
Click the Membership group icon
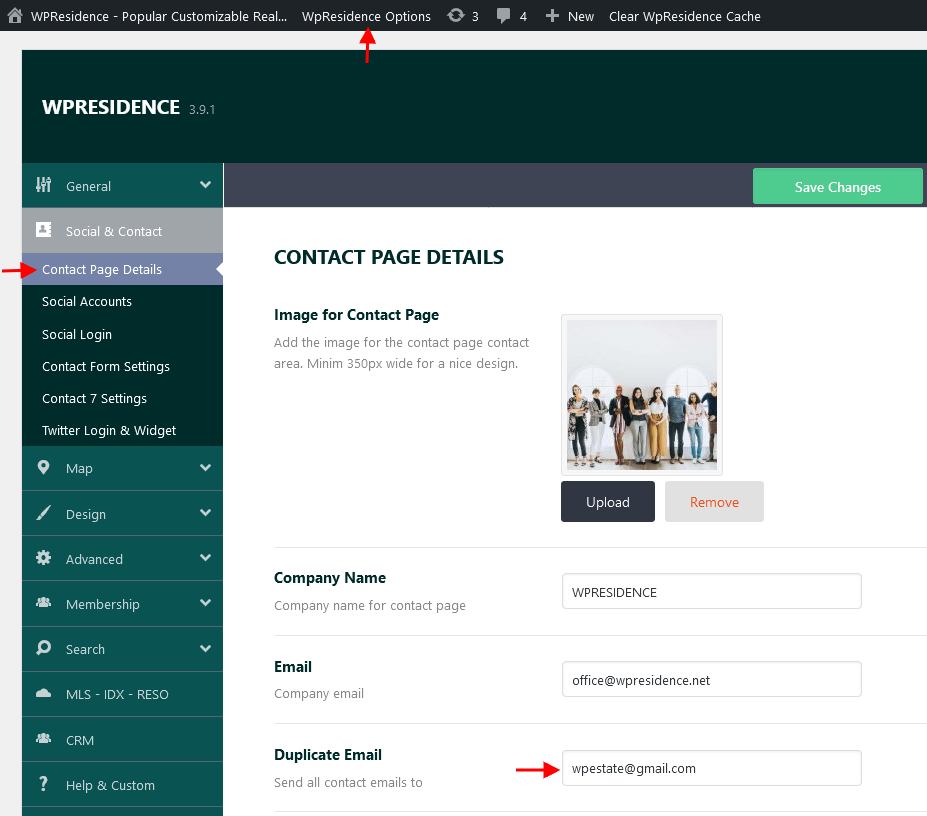(43, 603)
